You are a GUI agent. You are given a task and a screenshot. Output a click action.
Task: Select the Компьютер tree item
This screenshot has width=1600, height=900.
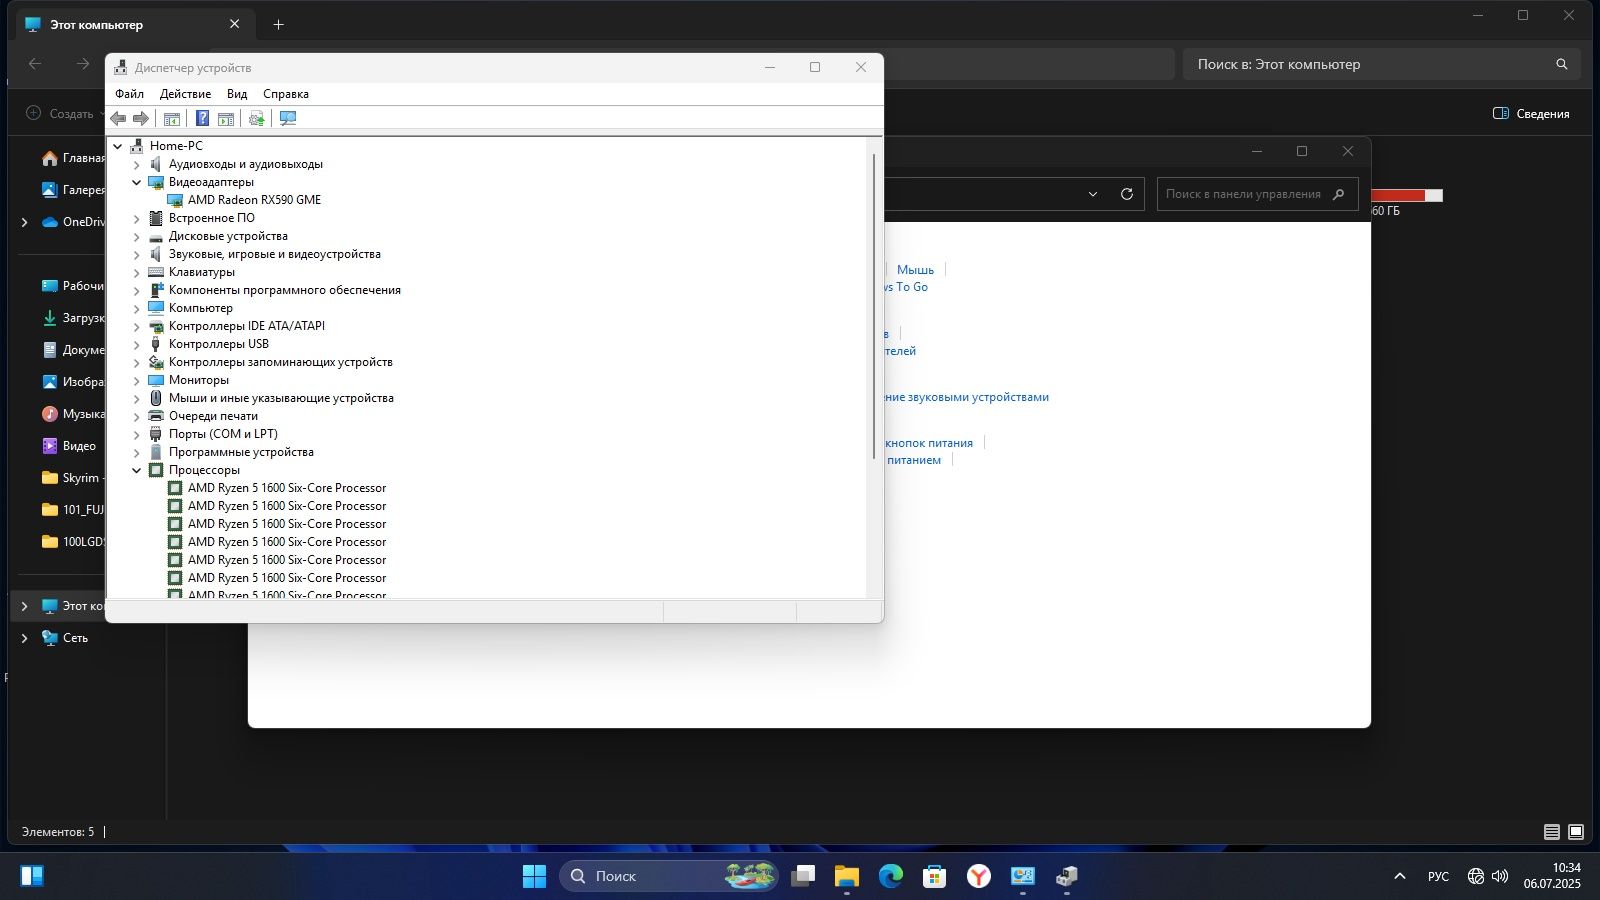[200, 308]
